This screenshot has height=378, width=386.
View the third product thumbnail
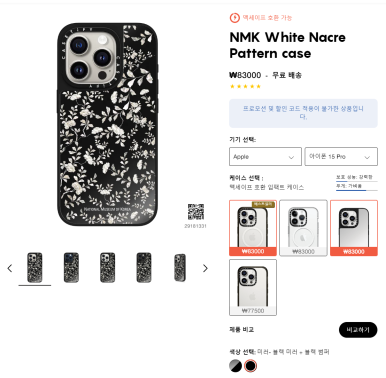108,268
